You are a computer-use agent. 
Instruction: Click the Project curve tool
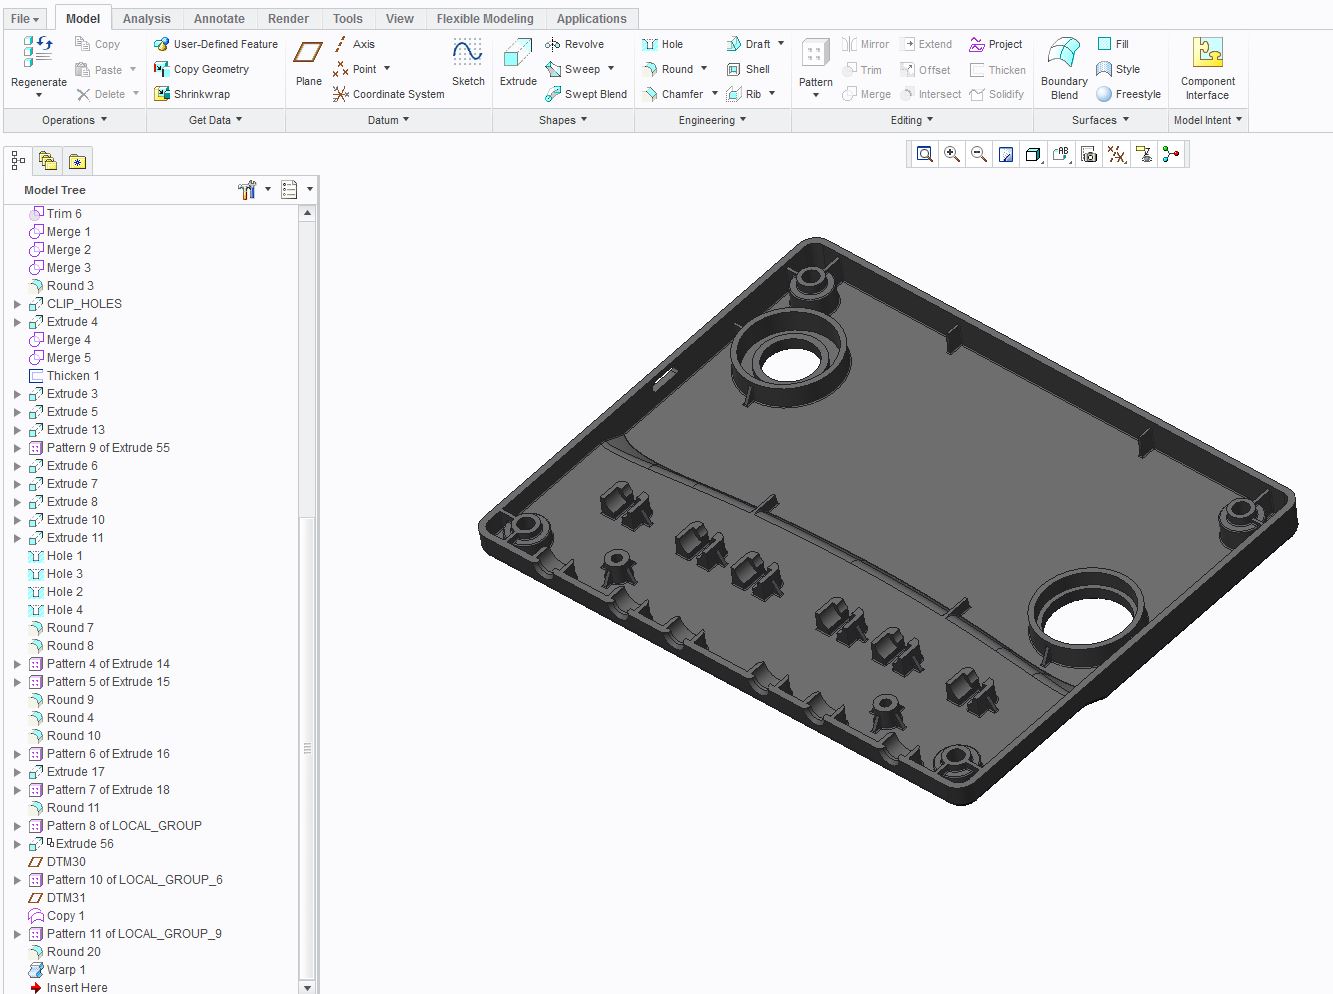[x=995, y=44]
